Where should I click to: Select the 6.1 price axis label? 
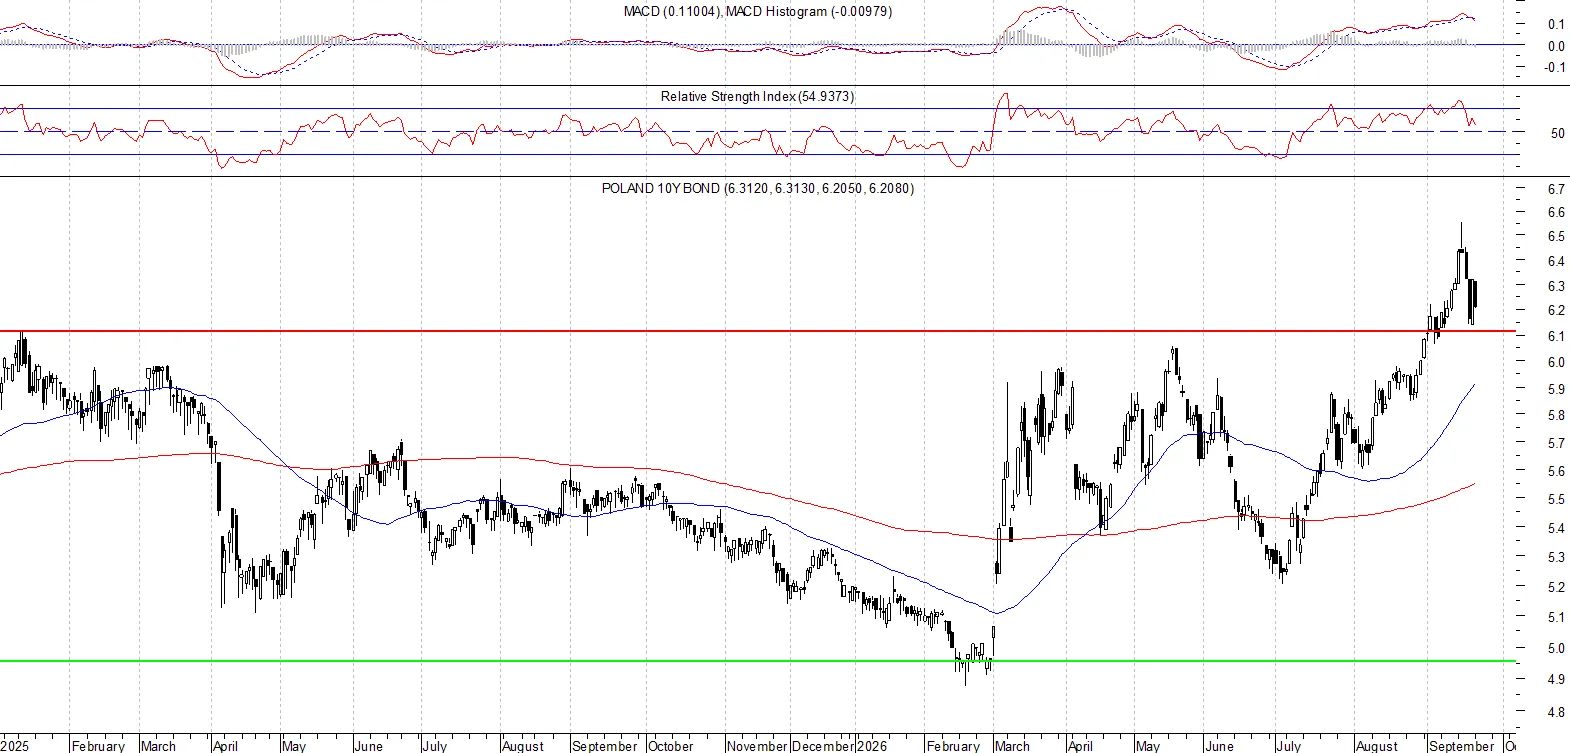1556,337
